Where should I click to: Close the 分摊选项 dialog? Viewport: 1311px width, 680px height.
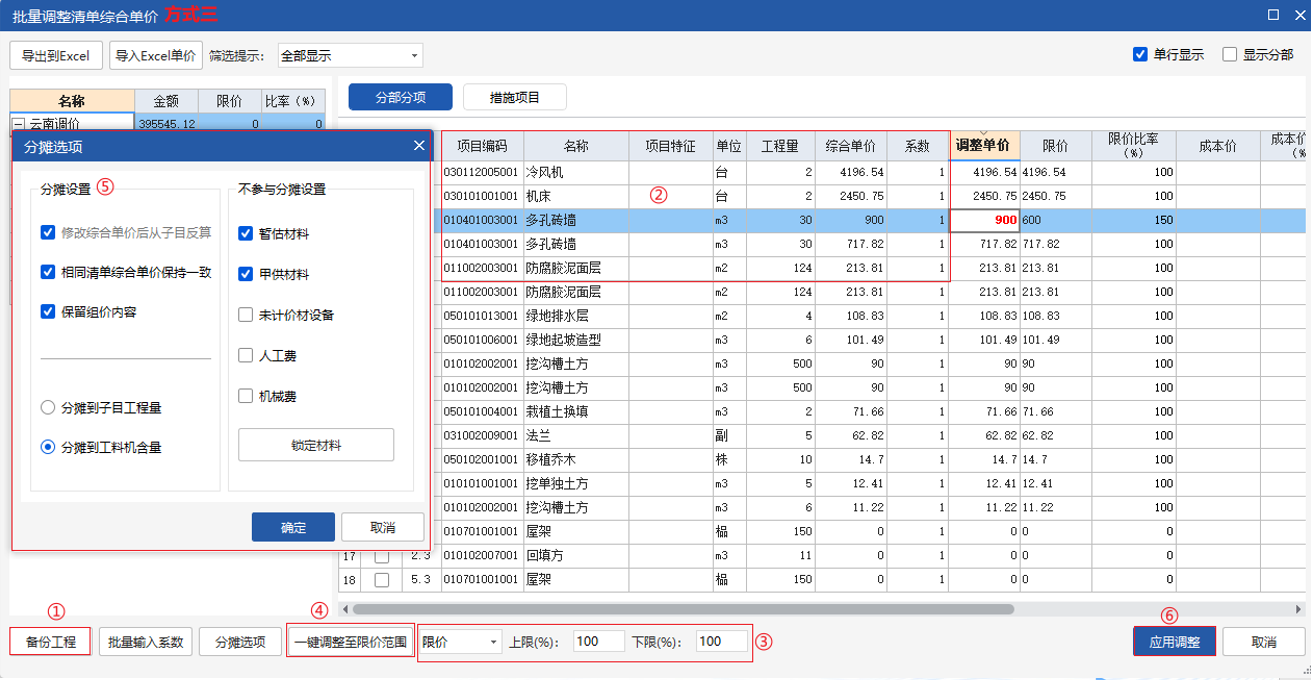click(x=419, y=146)
